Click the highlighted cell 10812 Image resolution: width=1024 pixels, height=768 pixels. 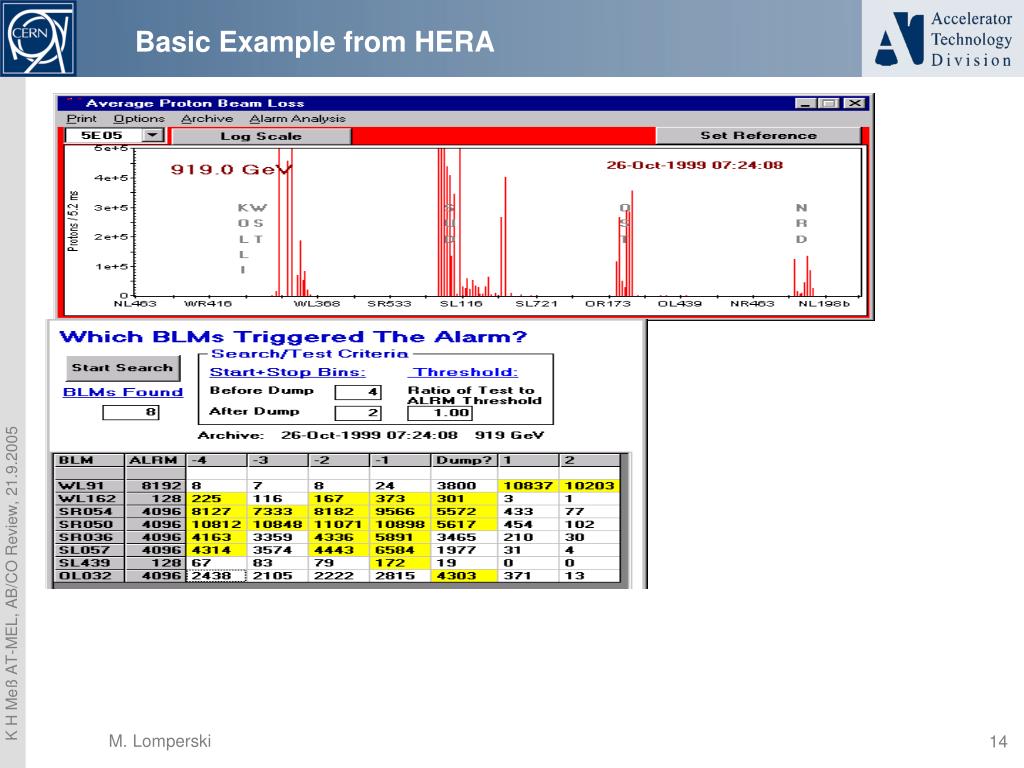pos(216,524)
